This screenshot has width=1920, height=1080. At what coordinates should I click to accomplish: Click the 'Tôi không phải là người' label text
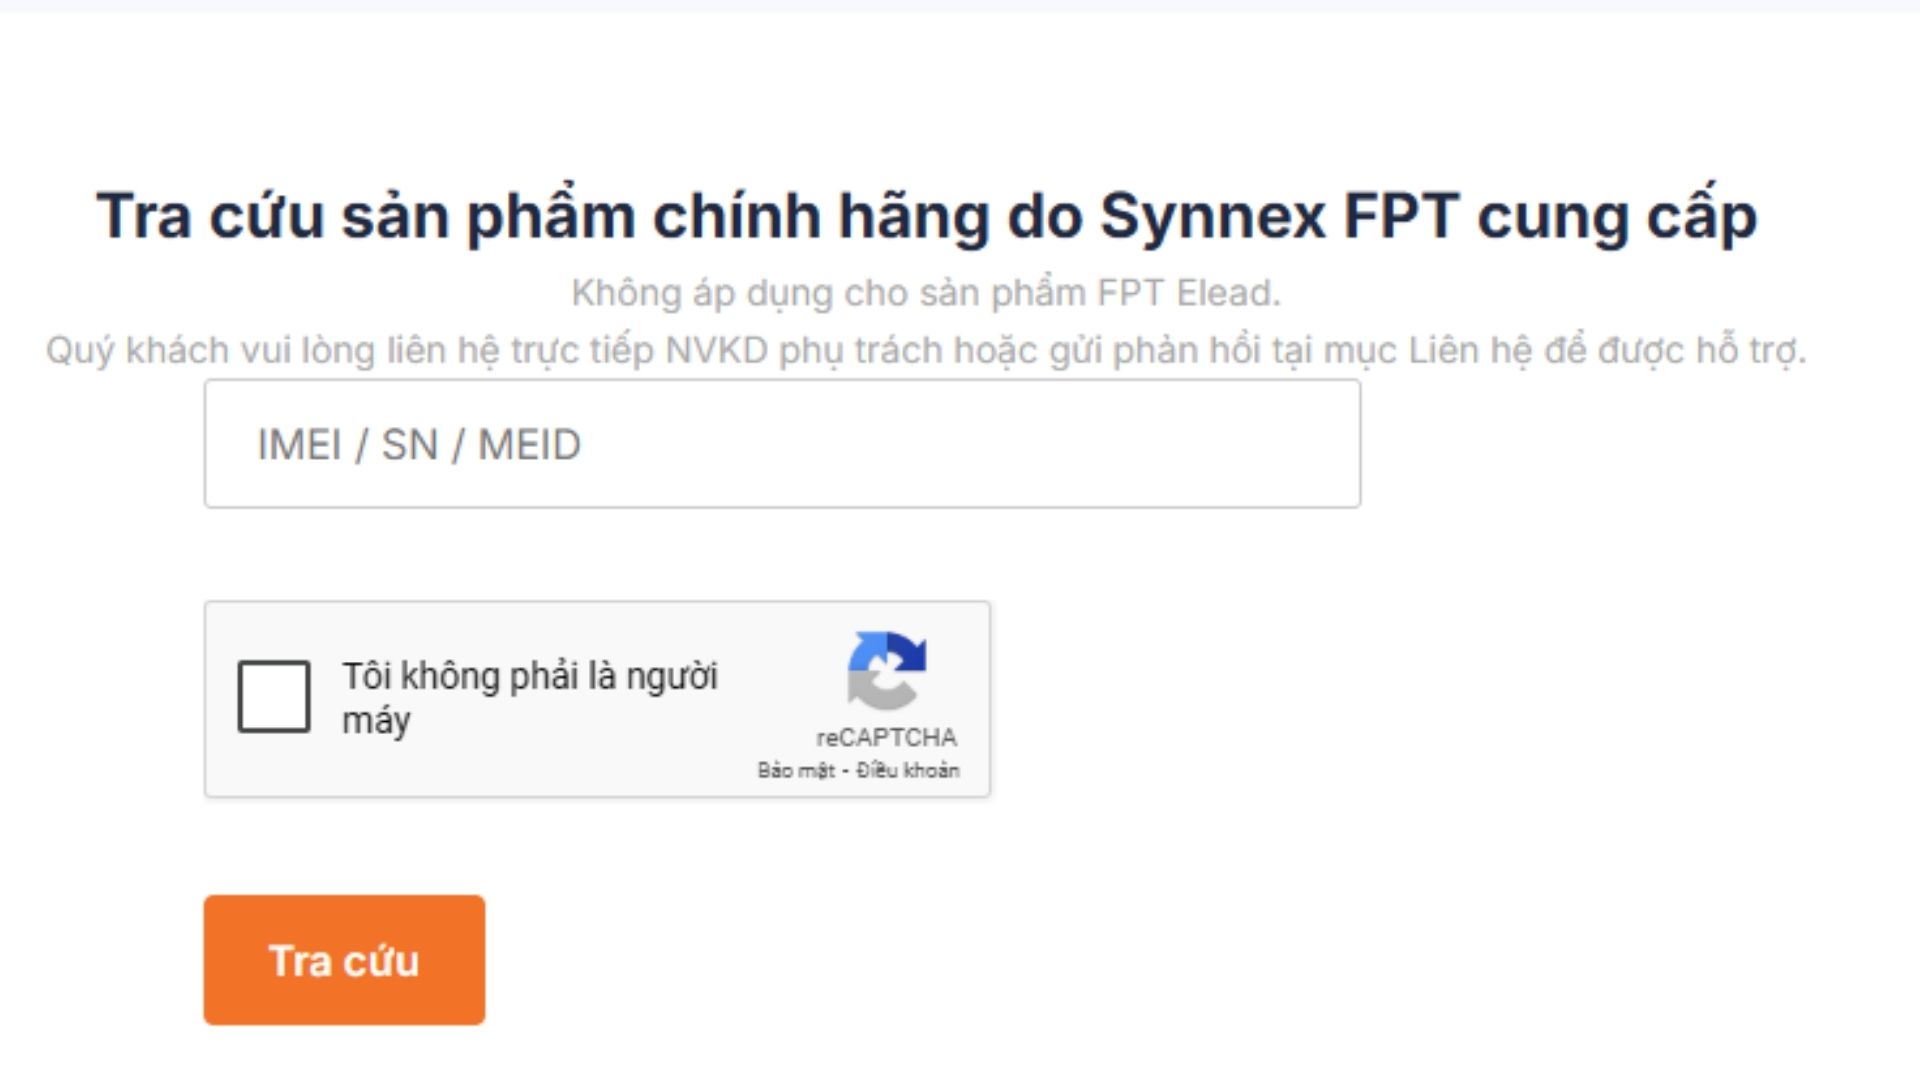point(530,676)
